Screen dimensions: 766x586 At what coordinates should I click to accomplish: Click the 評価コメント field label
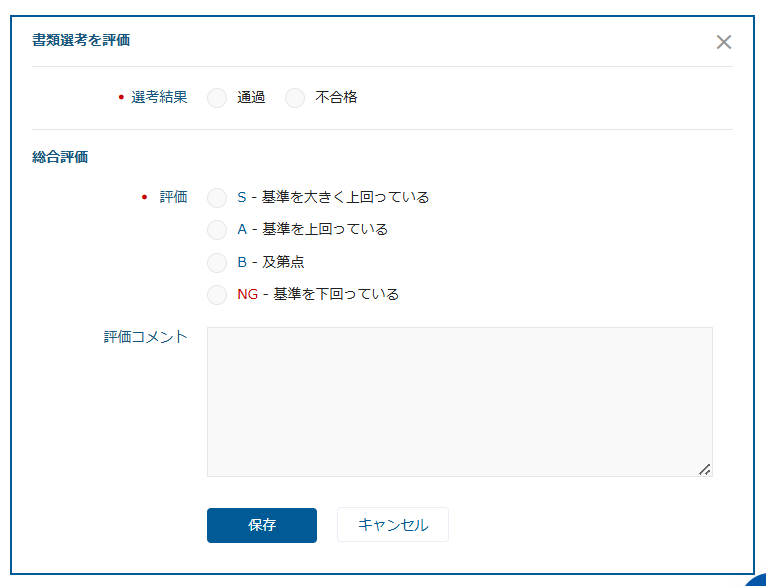(145, 337)
